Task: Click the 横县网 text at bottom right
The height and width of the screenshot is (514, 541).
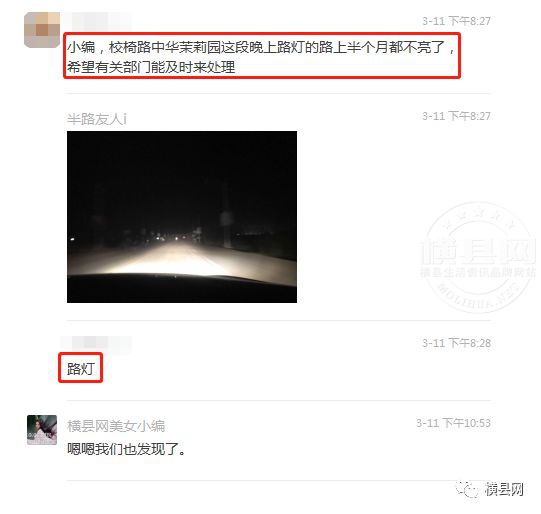Action: point(504,490)
